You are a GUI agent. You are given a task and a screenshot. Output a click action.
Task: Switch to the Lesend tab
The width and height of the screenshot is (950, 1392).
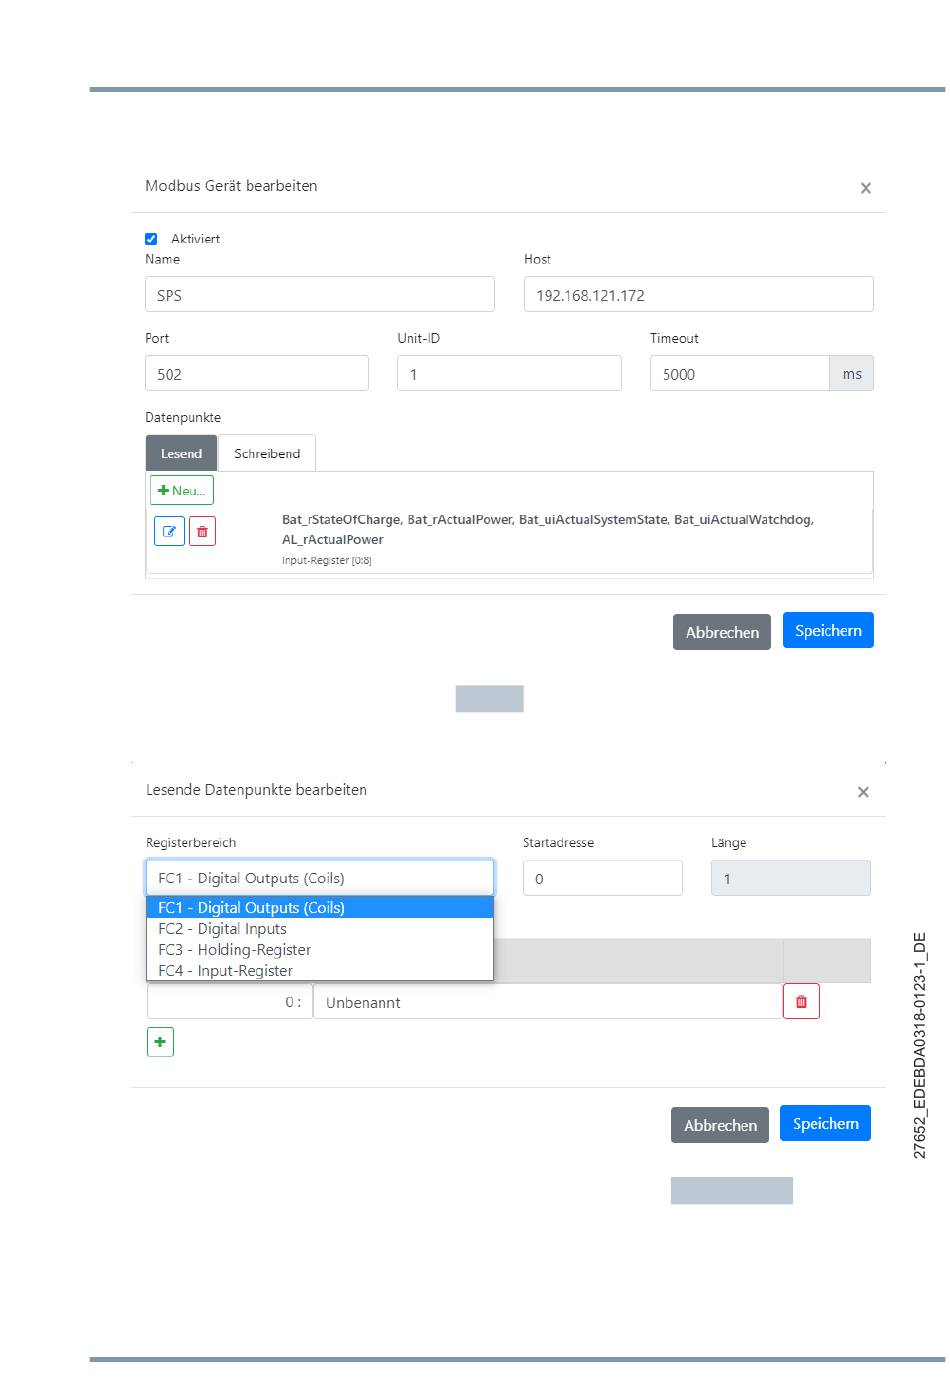click(x=181, y=453)
